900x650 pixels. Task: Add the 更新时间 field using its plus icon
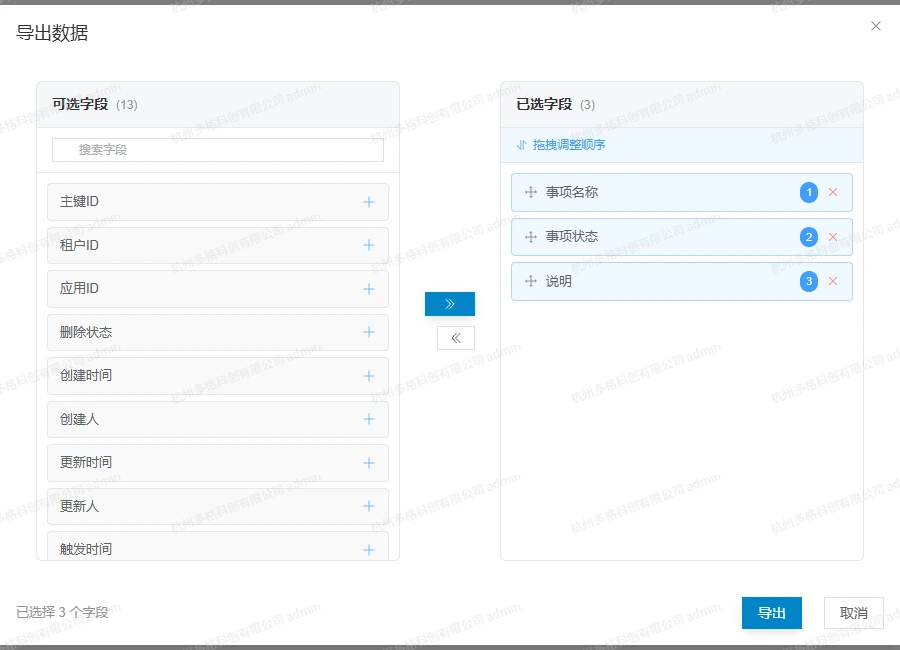pos(368,463)
